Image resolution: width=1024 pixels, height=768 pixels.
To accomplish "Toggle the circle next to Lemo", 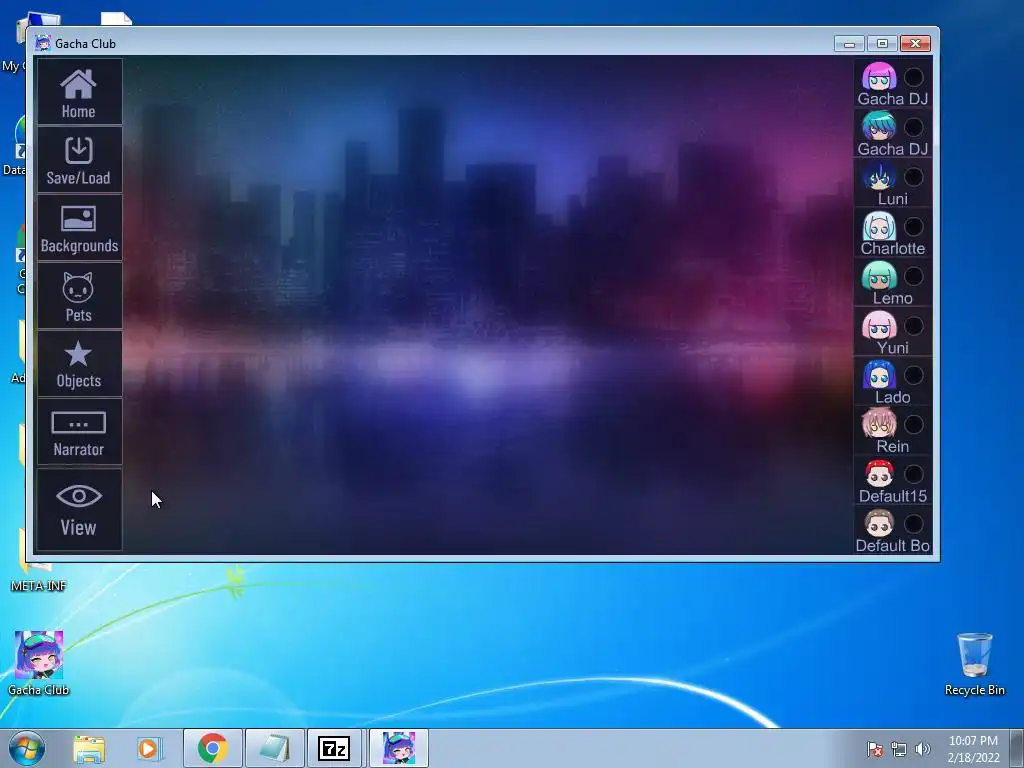I will coord(914,276).
